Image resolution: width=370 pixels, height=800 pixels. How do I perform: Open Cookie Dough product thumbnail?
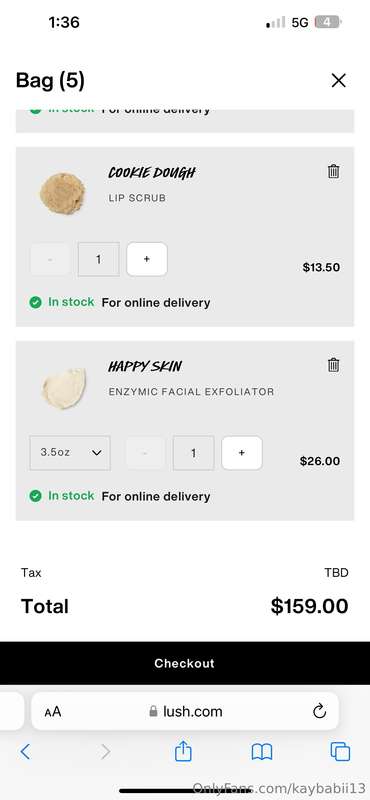point(63,193)
